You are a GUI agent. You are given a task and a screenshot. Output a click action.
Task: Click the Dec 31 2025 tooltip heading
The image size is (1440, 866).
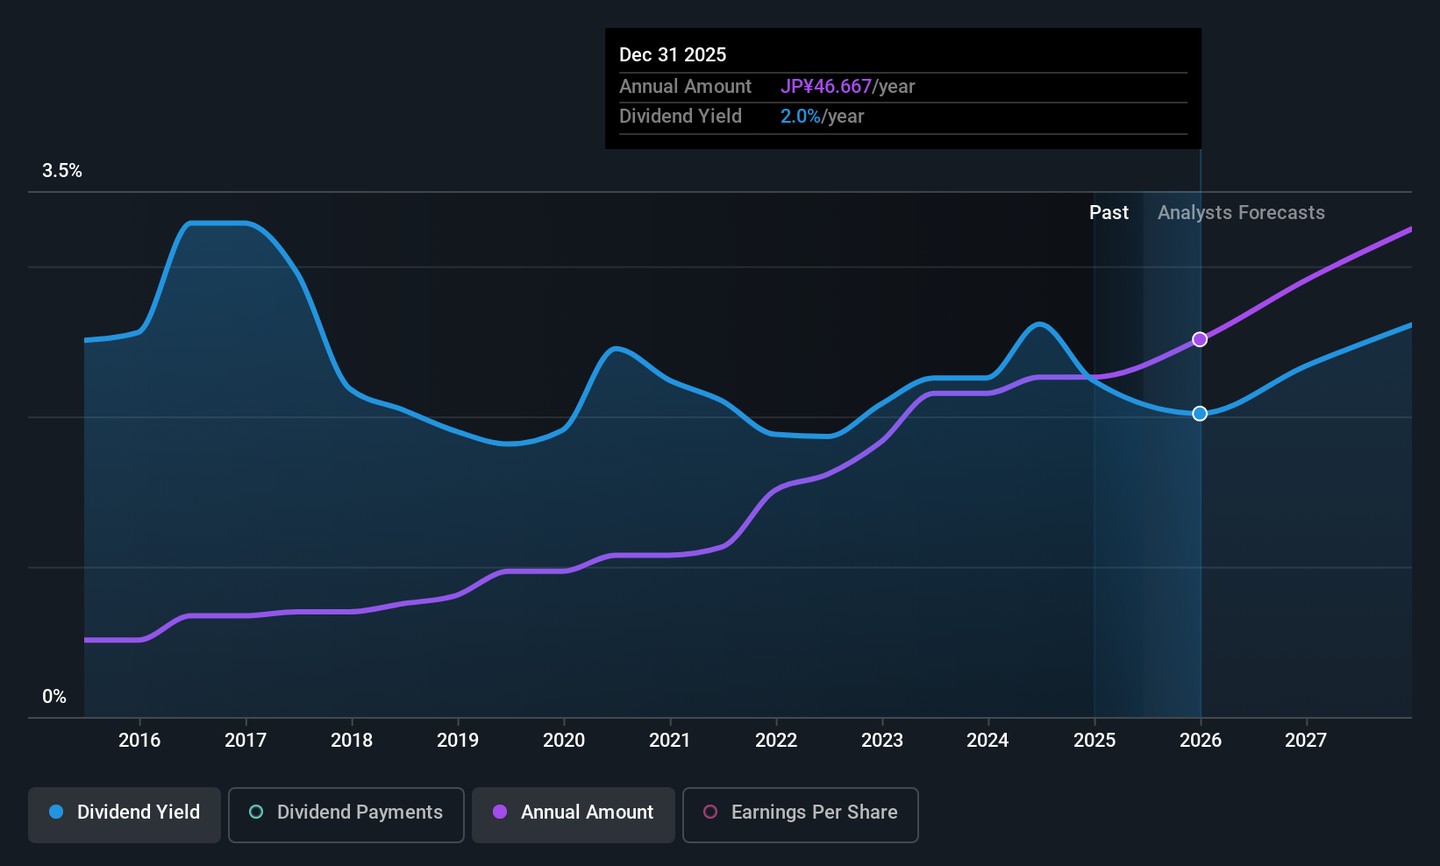[x=672, y=55]
